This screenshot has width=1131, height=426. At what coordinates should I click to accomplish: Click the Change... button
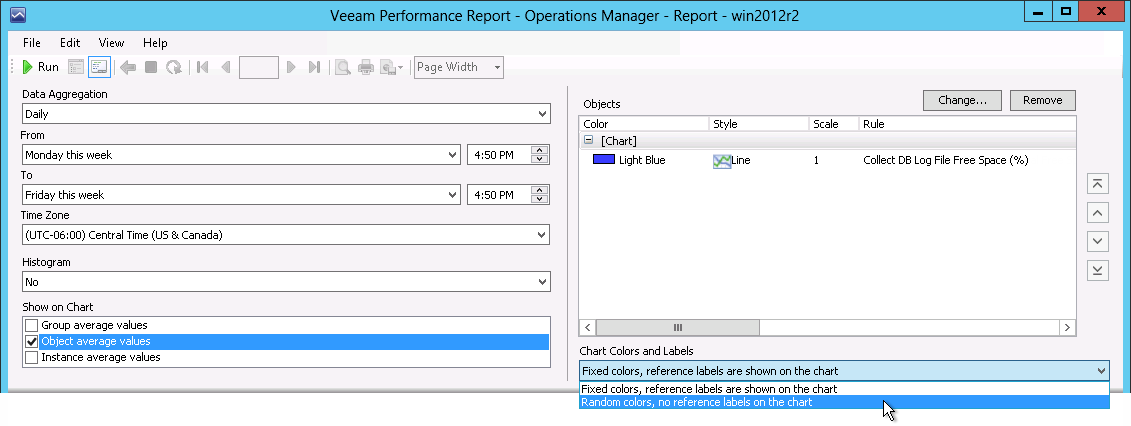click(962, 100)
